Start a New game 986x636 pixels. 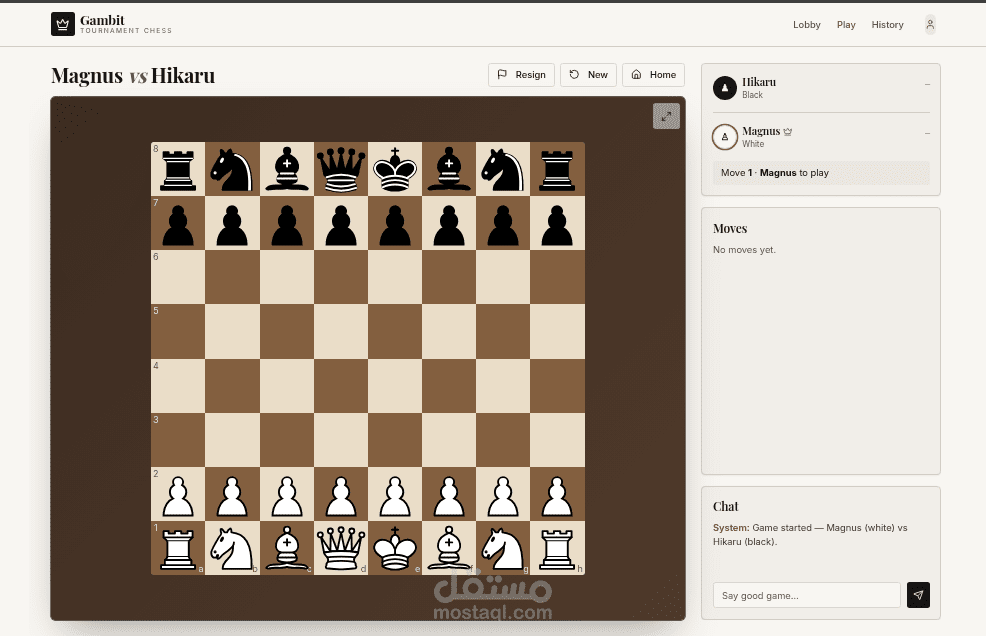[x=588, y=74]
